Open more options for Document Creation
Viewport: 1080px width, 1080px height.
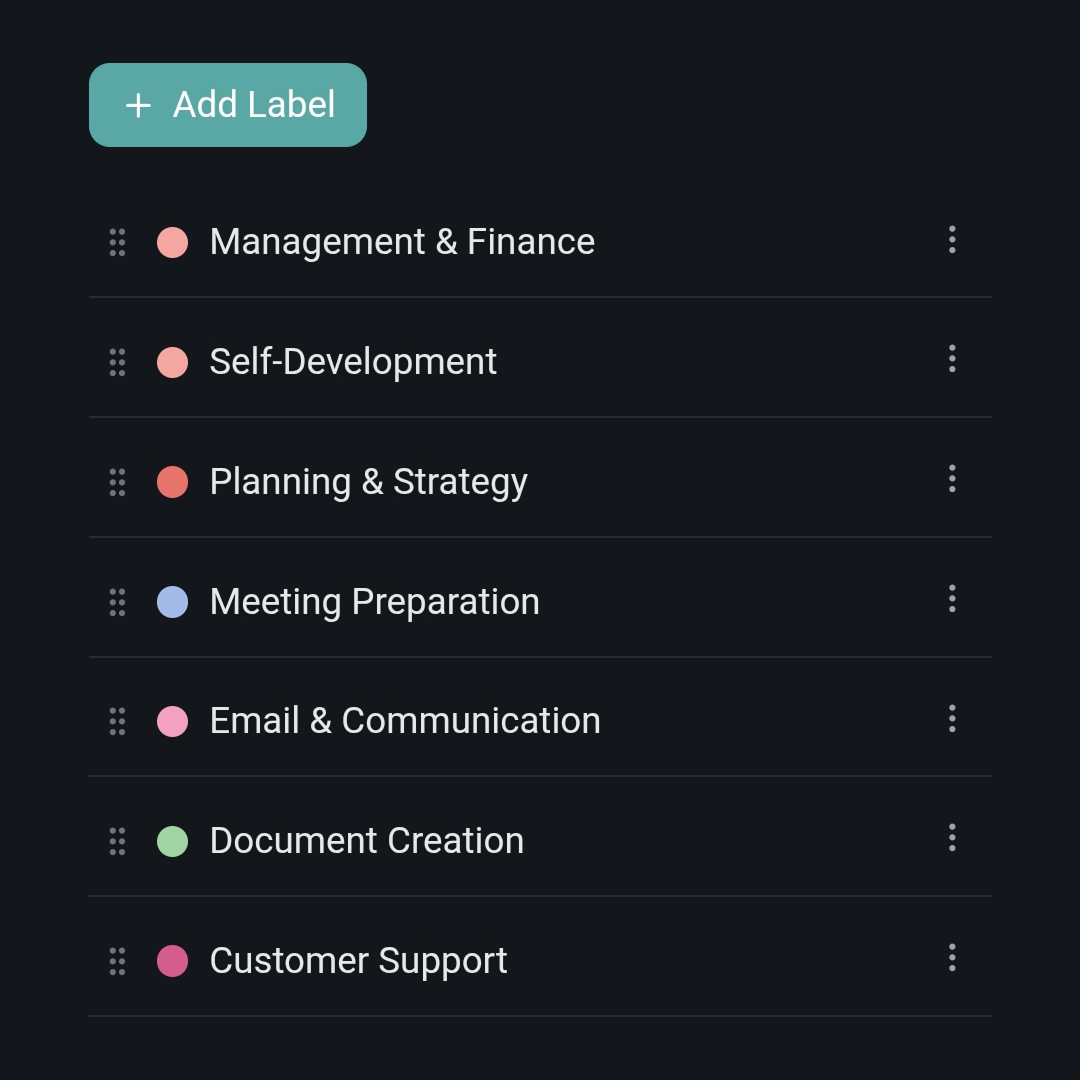click(952, 838)
